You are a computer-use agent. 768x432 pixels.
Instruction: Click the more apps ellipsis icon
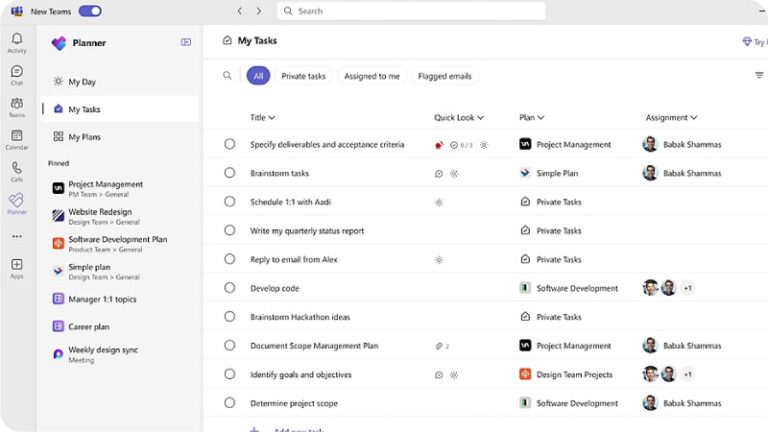click(x=17, y=236)
